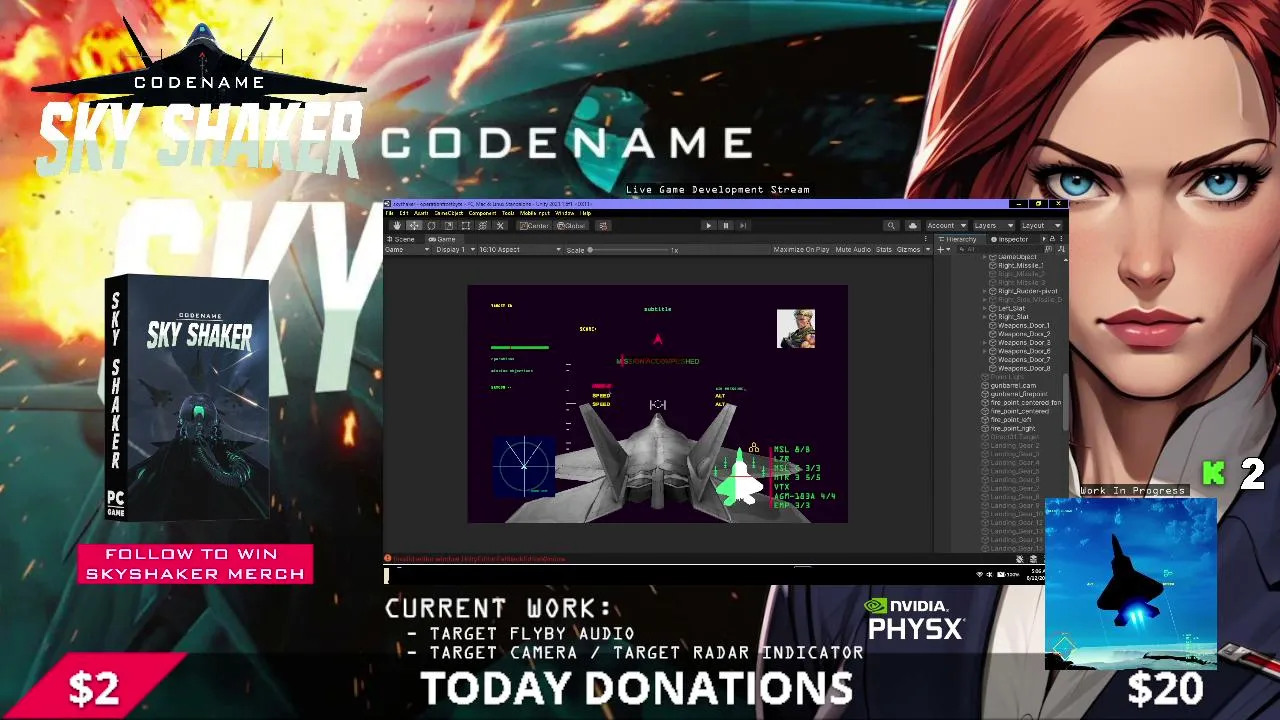Open the cloud services icon

(912, 225)
